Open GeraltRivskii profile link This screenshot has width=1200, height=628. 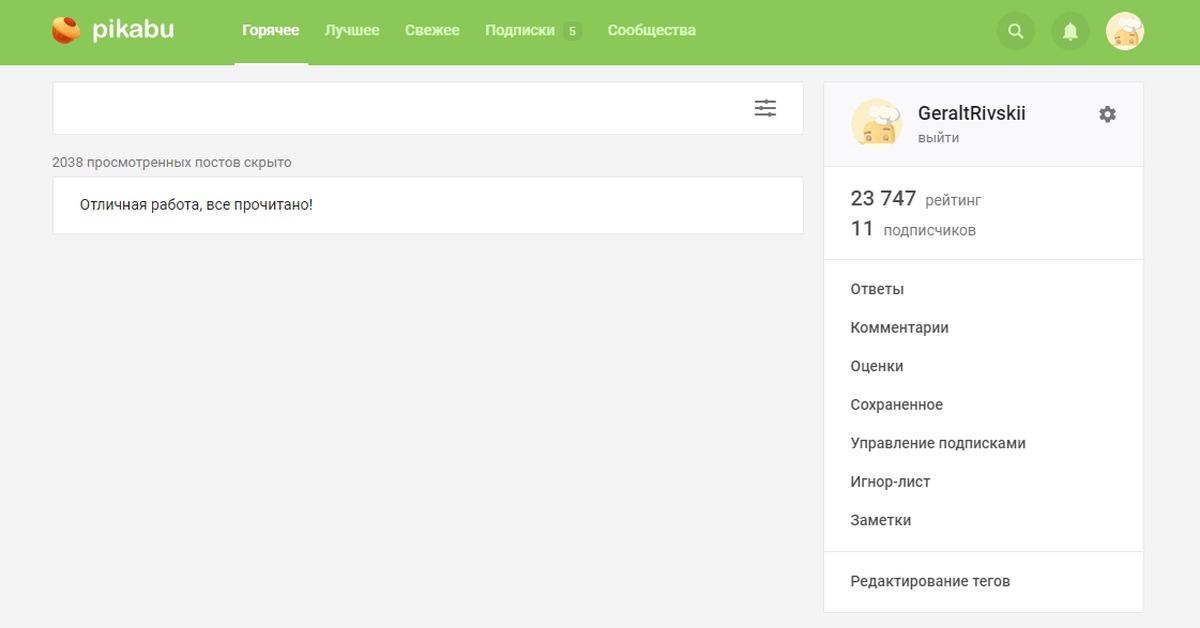pos(971,113)
